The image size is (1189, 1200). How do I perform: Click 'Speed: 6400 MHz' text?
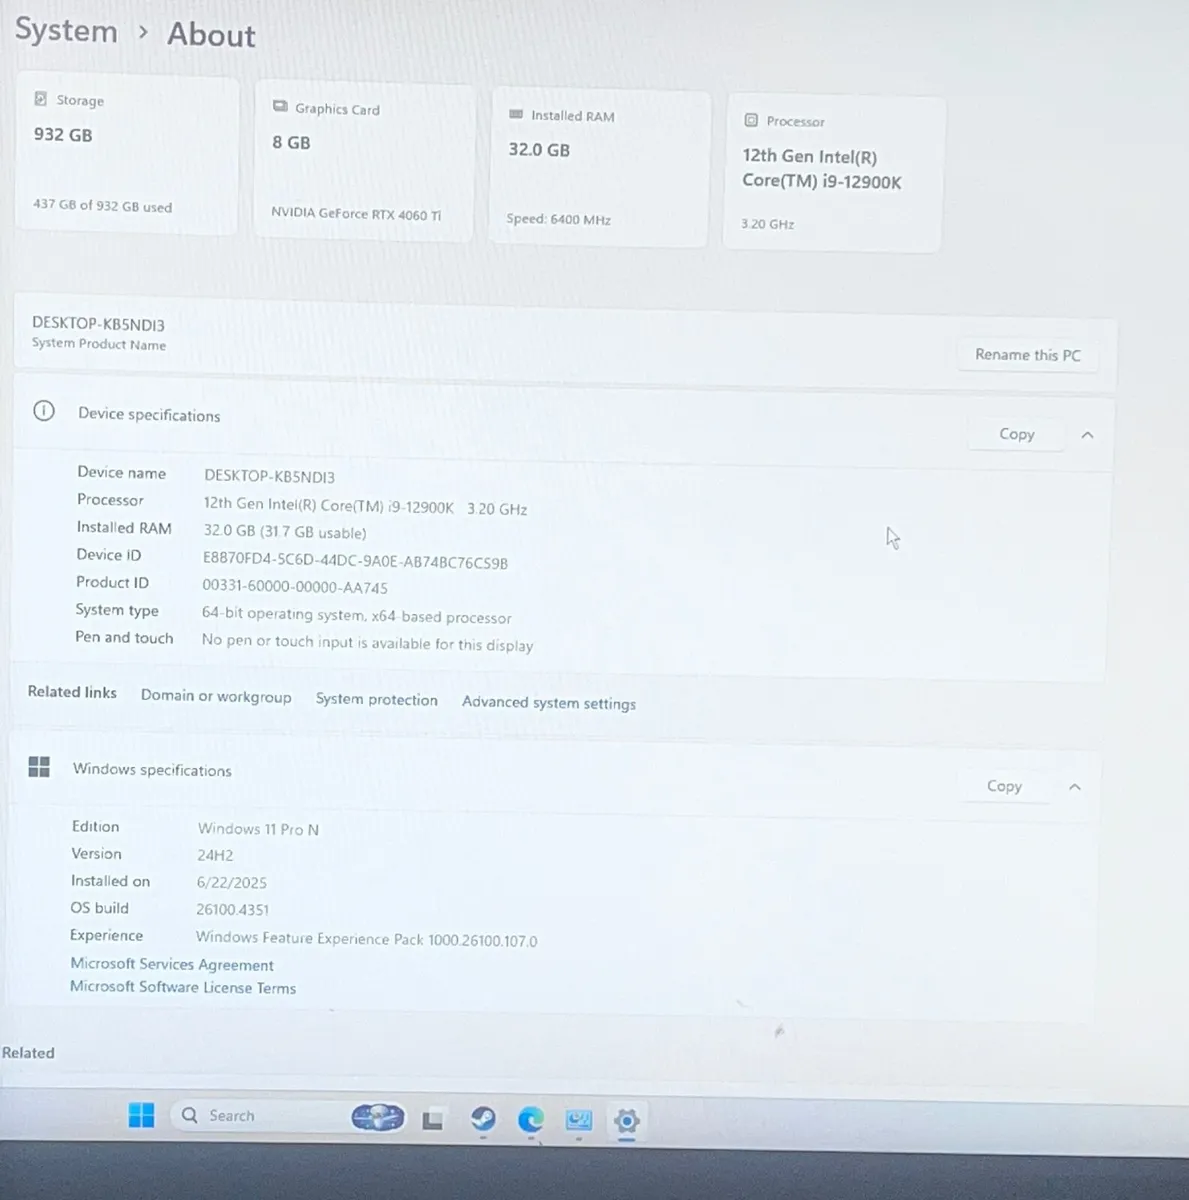pos(558,219)
